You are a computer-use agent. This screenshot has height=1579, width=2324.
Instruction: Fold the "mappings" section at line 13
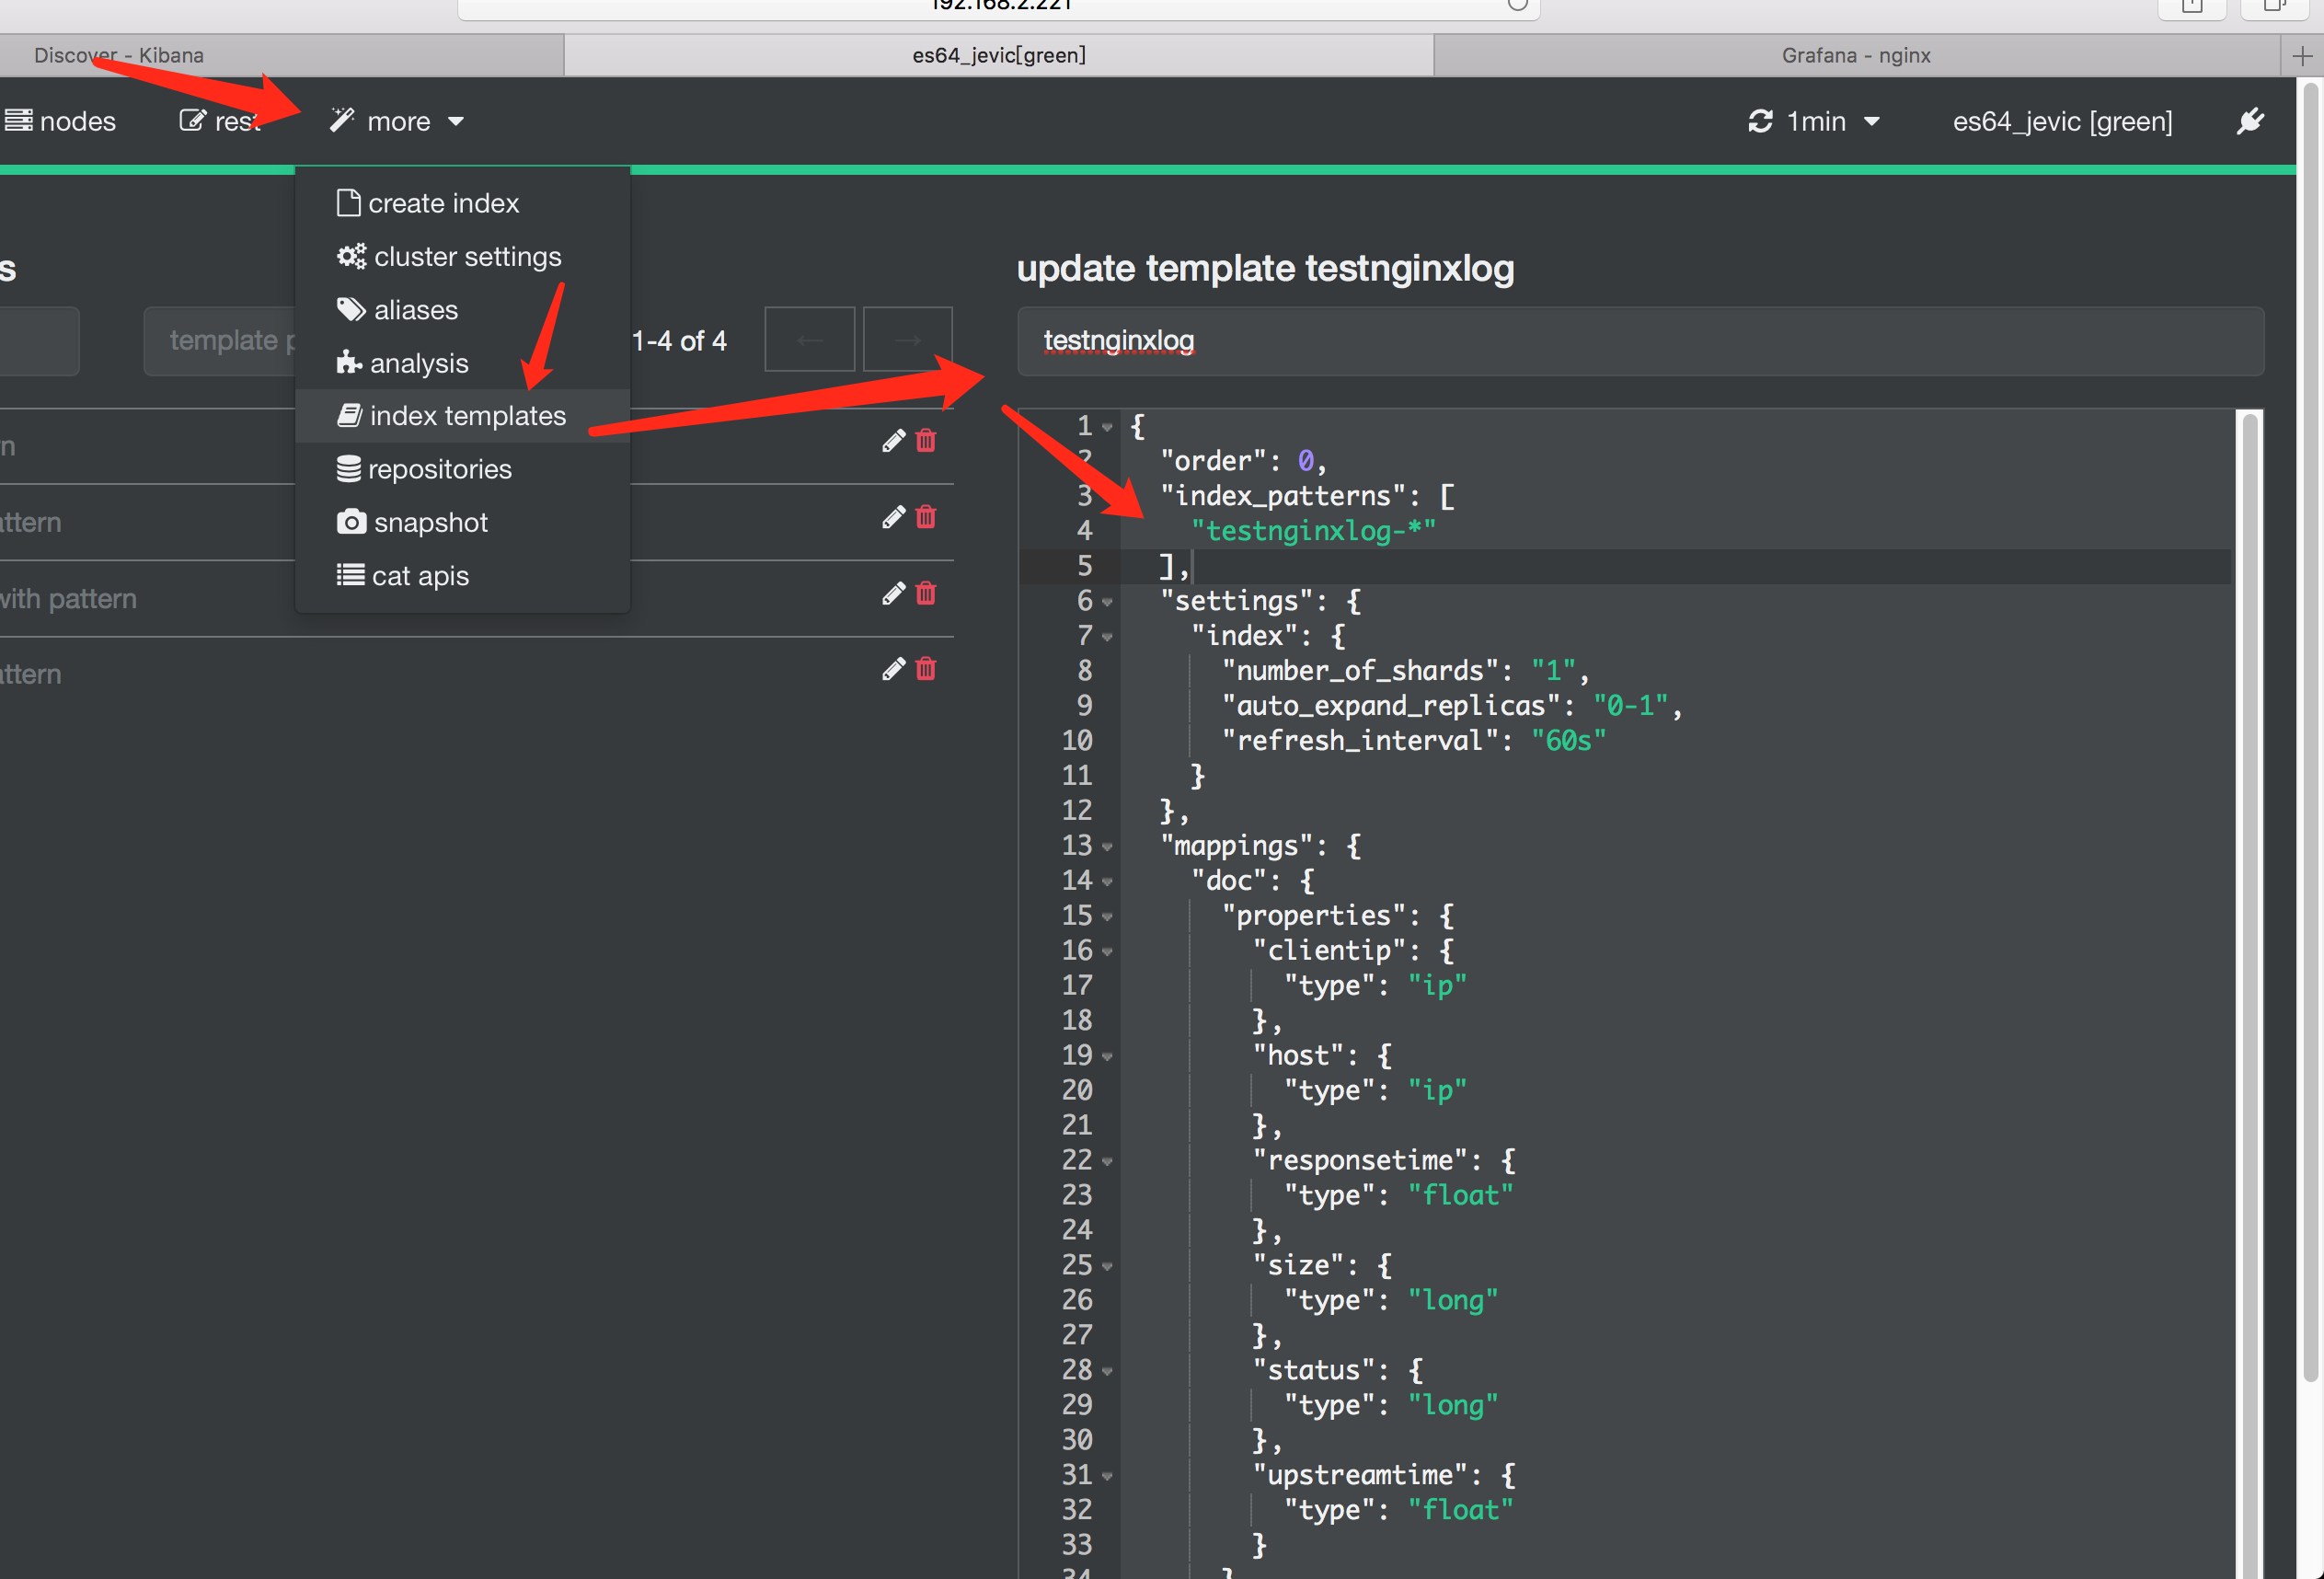(x=1107, y=847)
